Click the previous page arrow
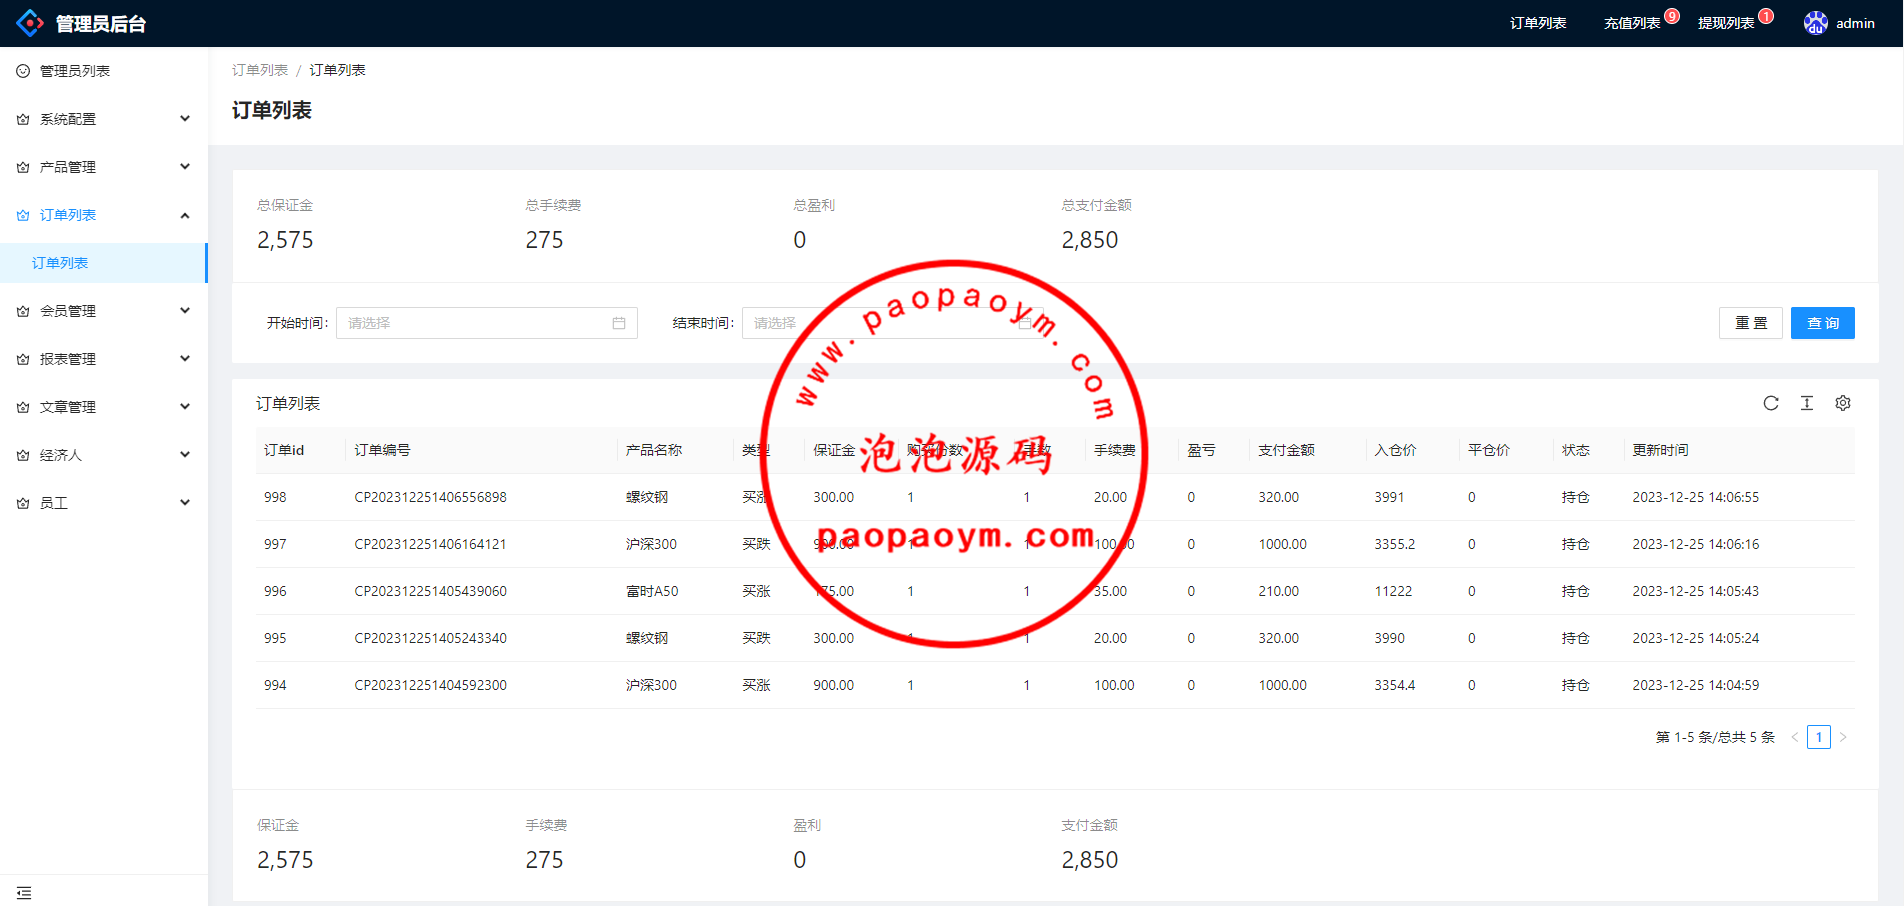 1795,737
